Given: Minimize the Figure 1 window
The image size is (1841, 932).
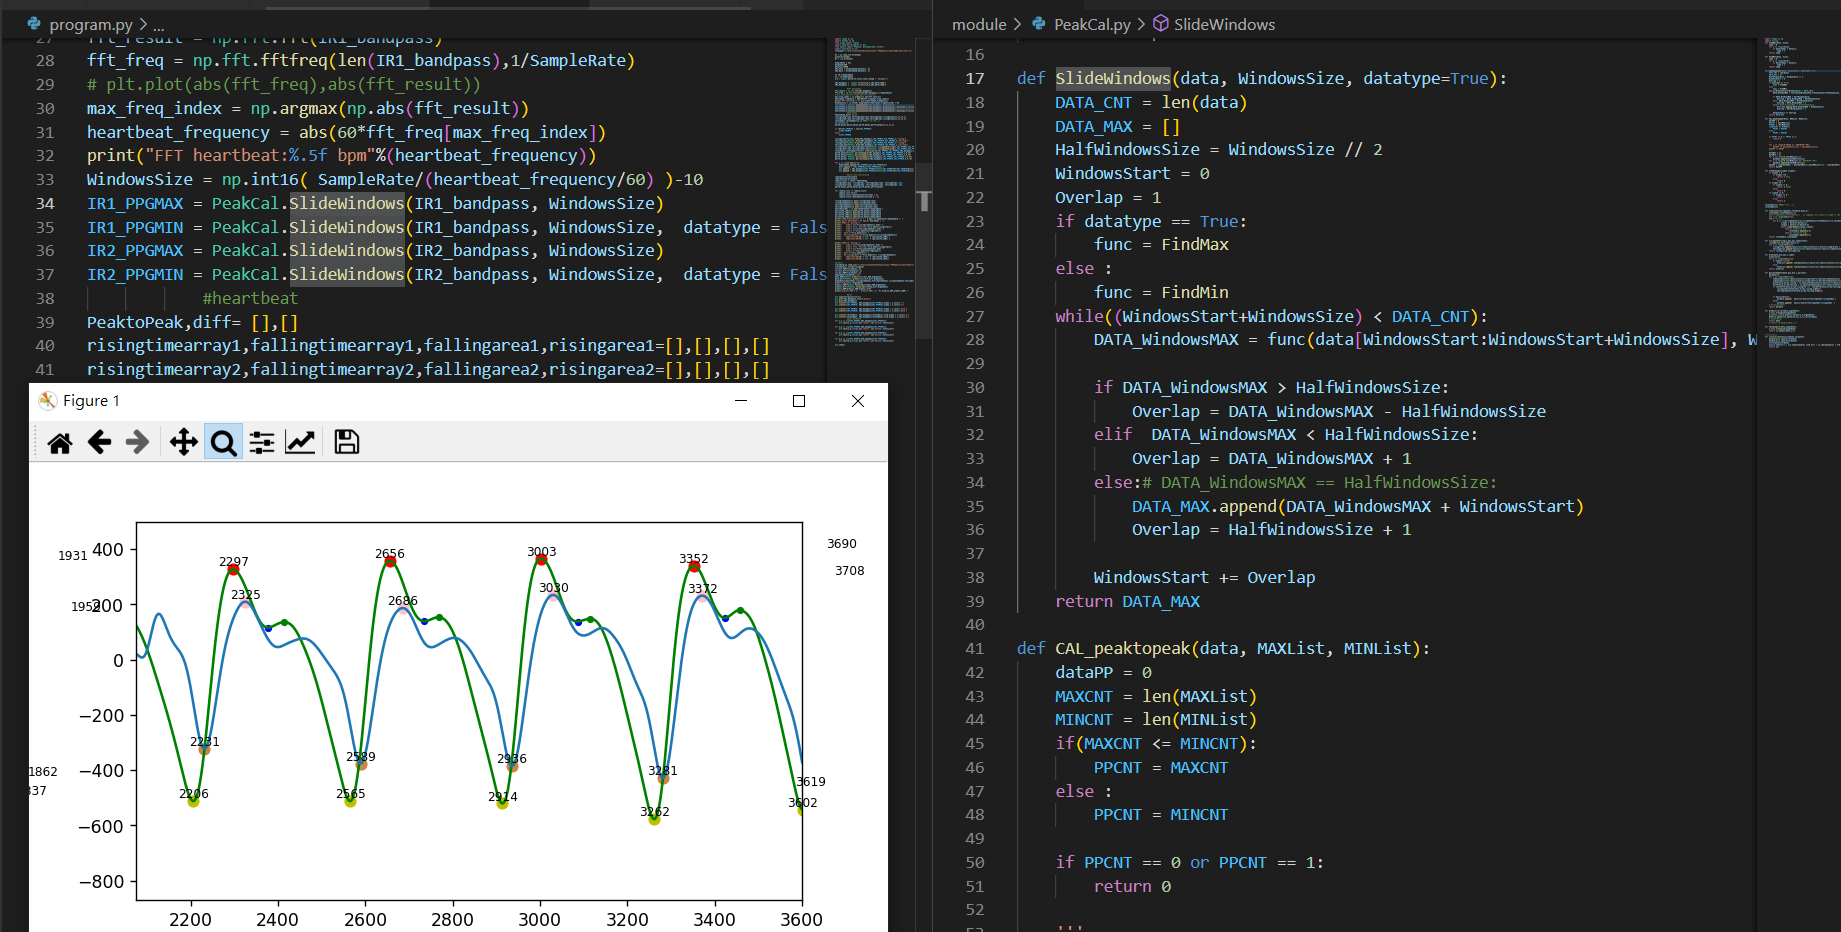Looking at the screenshot, I should (x=741, y=401).
